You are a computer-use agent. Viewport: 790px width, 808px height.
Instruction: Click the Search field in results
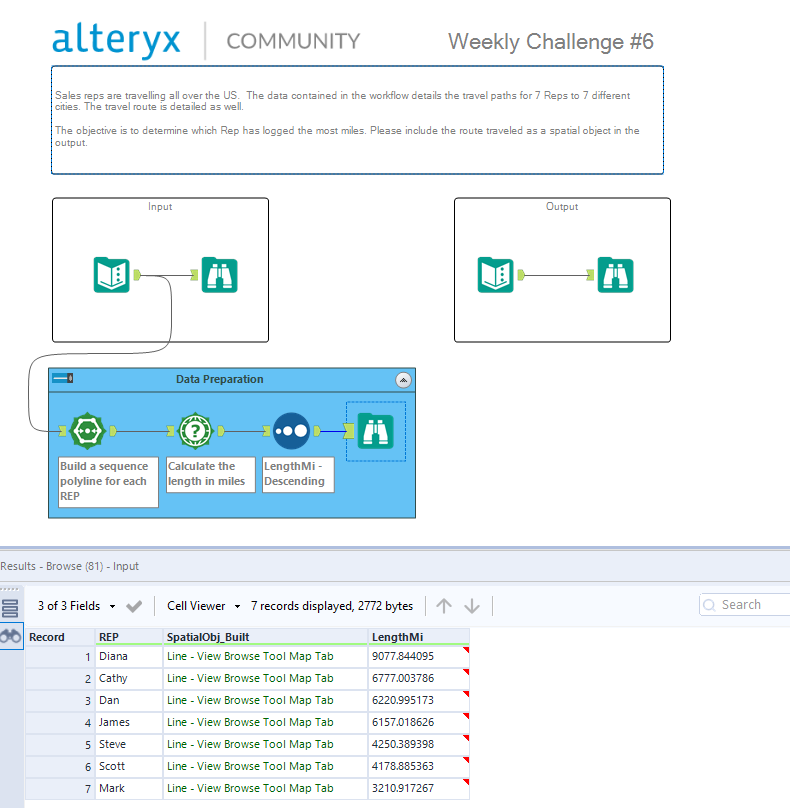[x=745, y=604]
